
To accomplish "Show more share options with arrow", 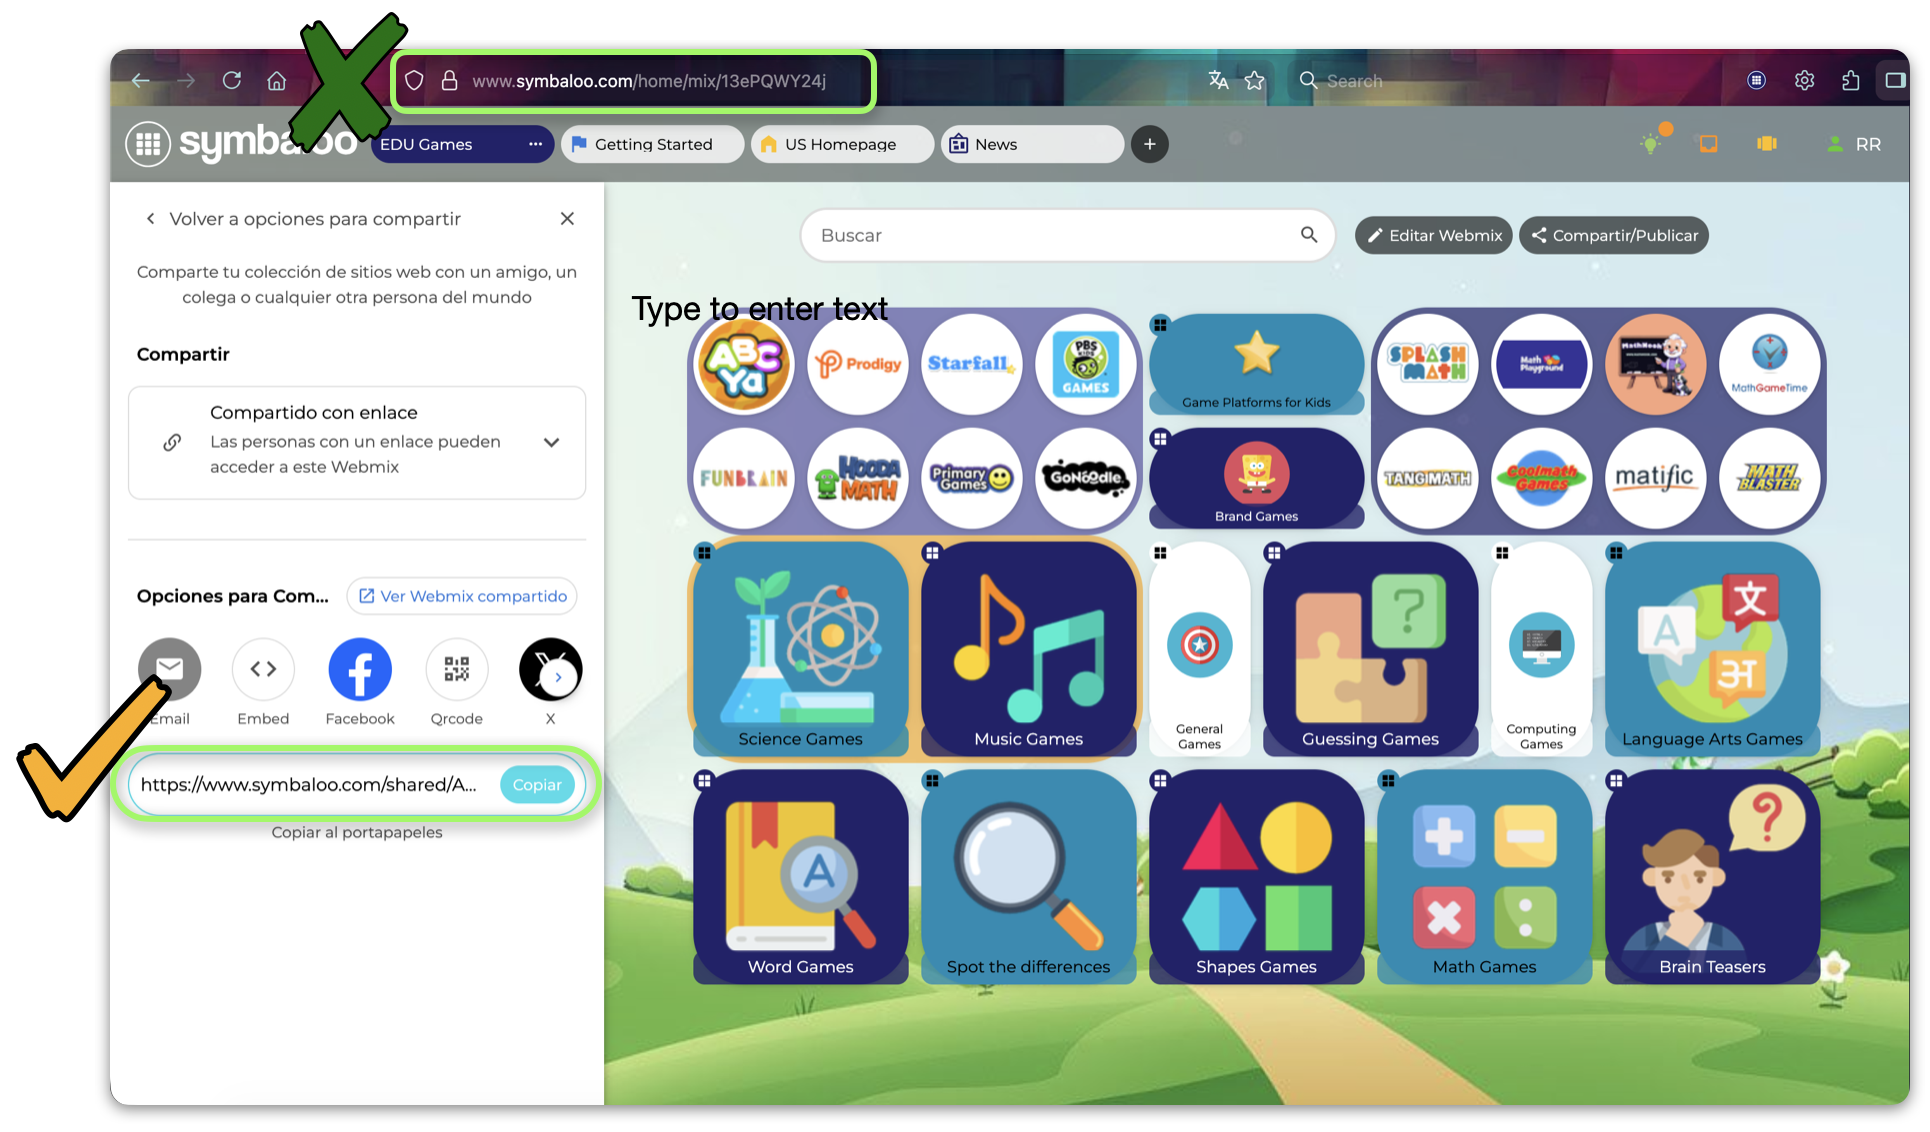I will (x=558, y=677).
